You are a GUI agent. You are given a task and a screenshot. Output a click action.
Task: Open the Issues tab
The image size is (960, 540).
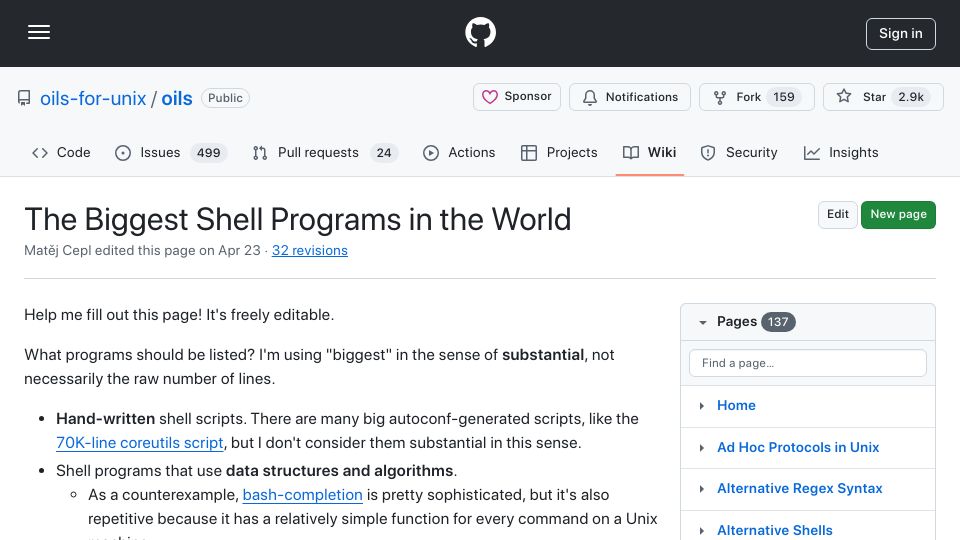(x=171, y=152)
